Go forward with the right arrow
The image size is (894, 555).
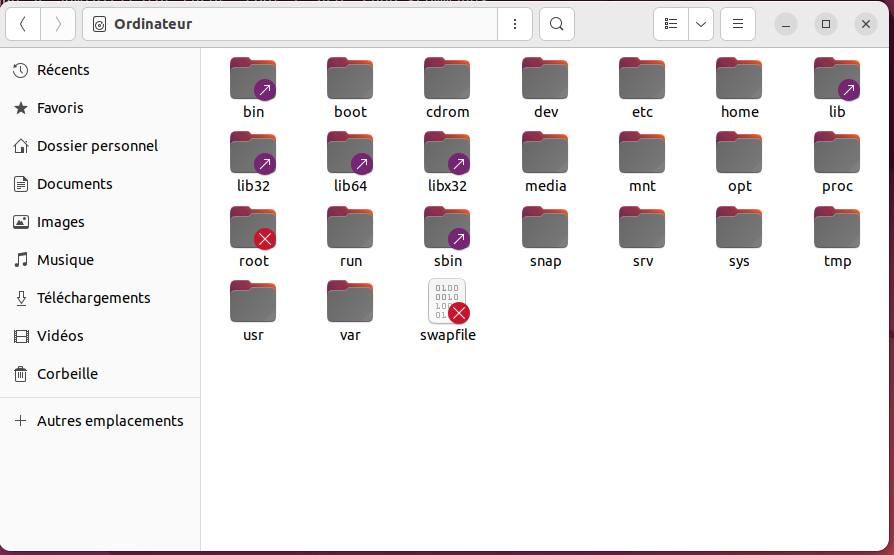[58, 24]
